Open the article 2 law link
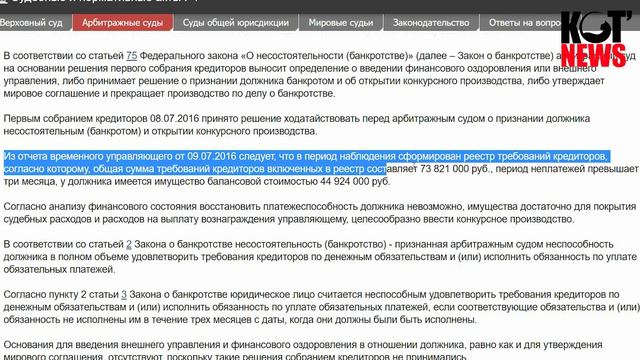The image size is (640, 360). (x=129, y=244)
